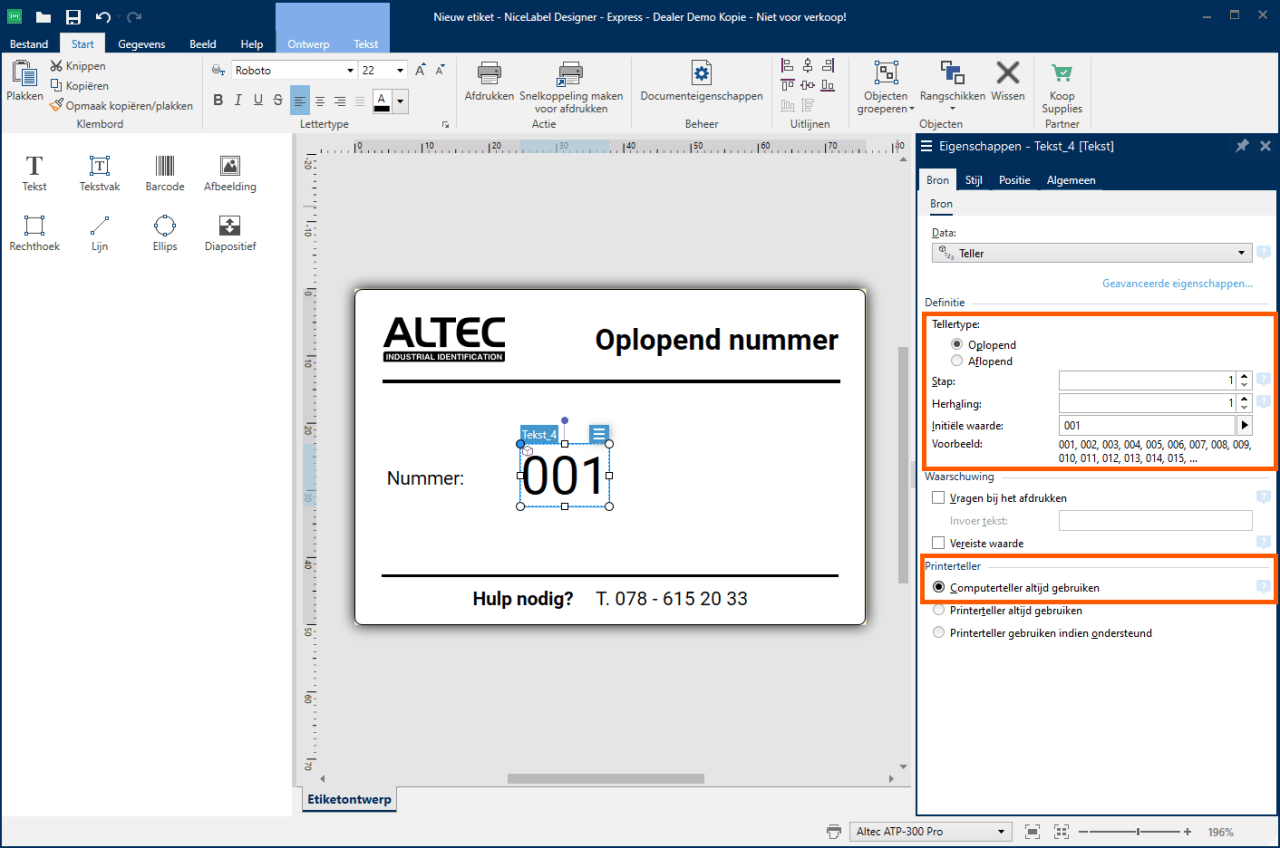Image resolution: width=1280 pixels, height=848 pixels.
Task: Click Snelkoppeling maken voor afdrukken
Action: tap(571, 87)
